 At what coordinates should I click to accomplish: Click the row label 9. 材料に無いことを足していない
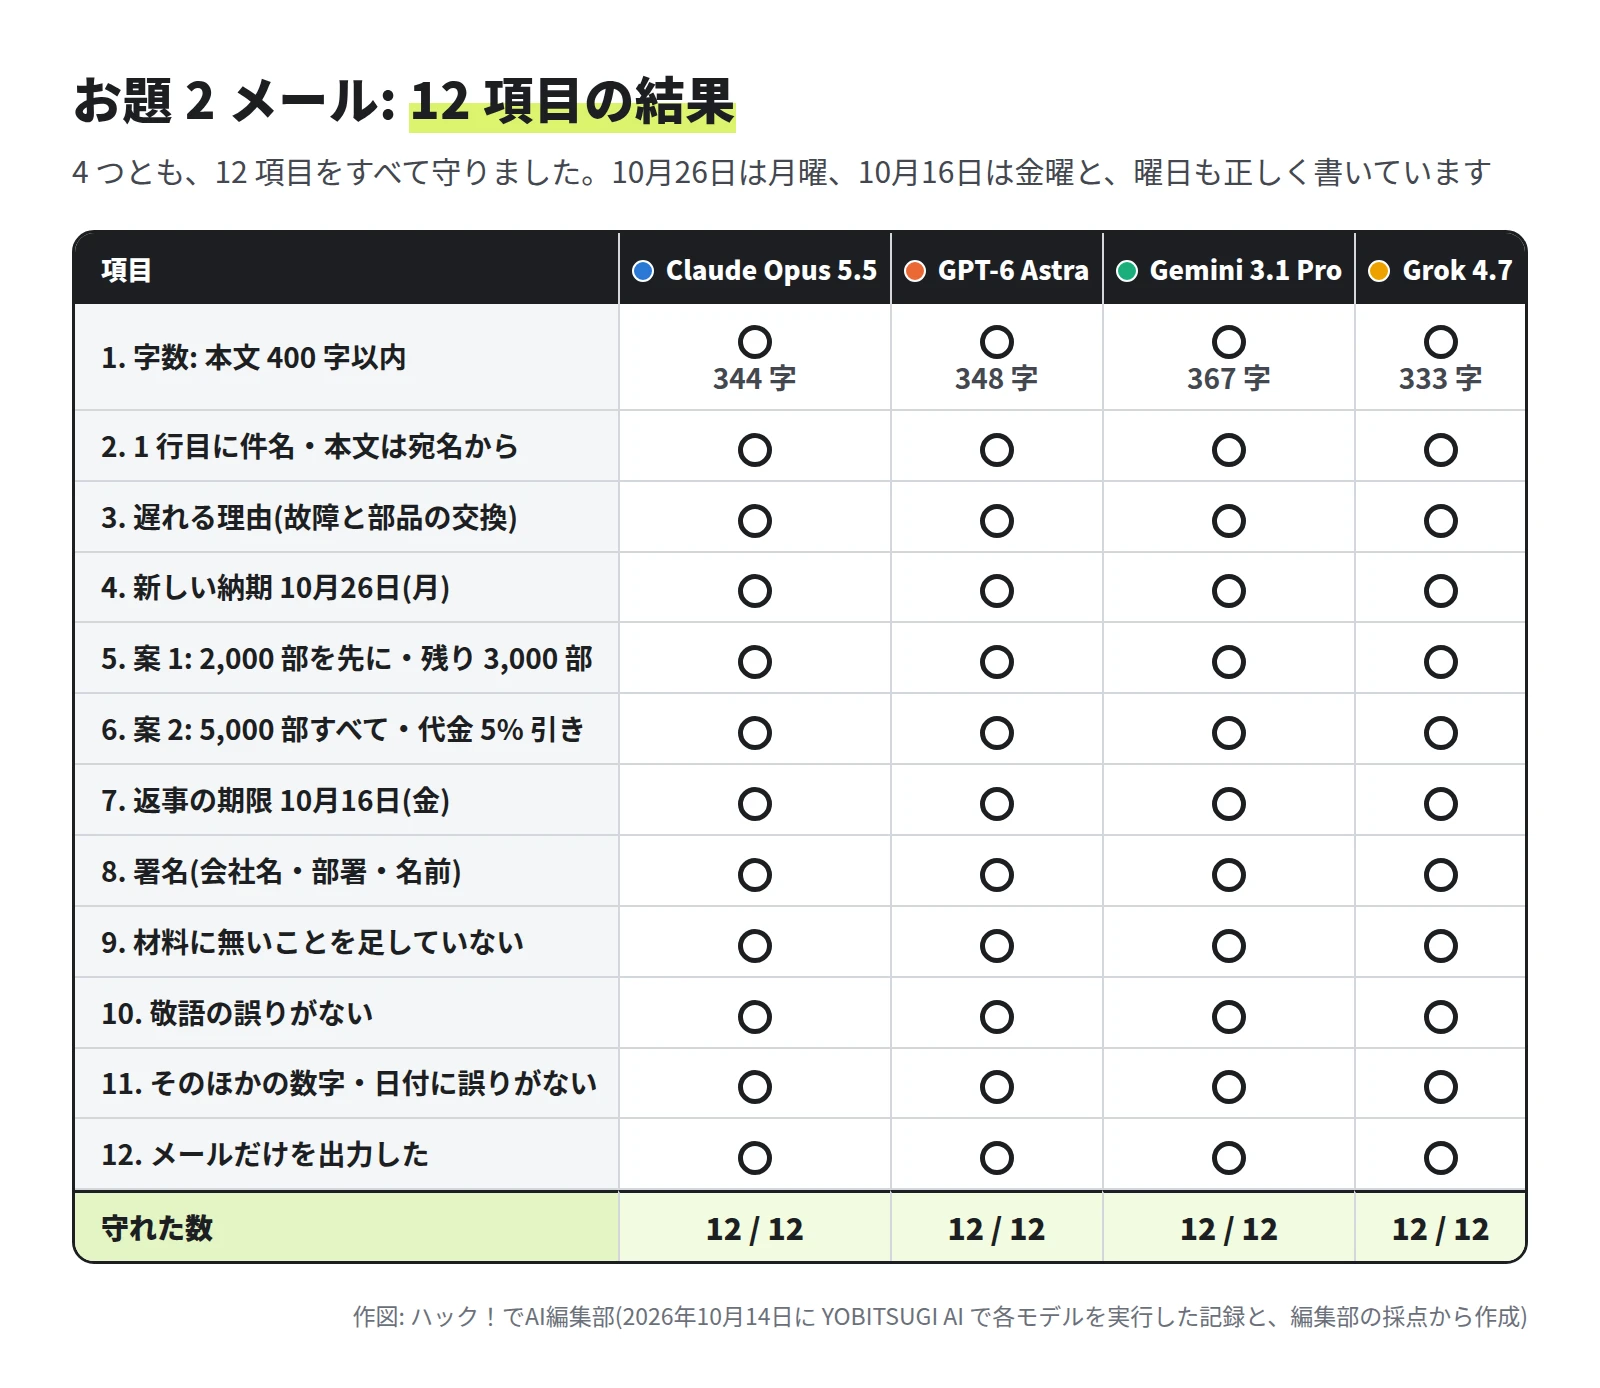[x=312, y=943]
